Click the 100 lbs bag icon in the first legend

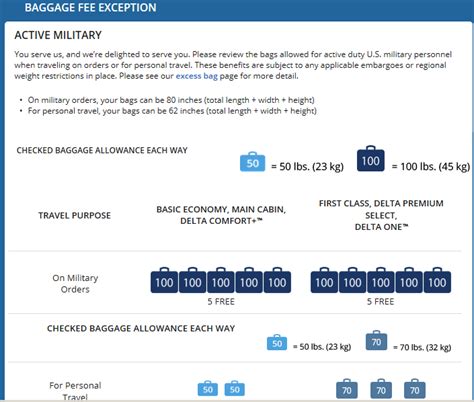click(x=371, y=159)
